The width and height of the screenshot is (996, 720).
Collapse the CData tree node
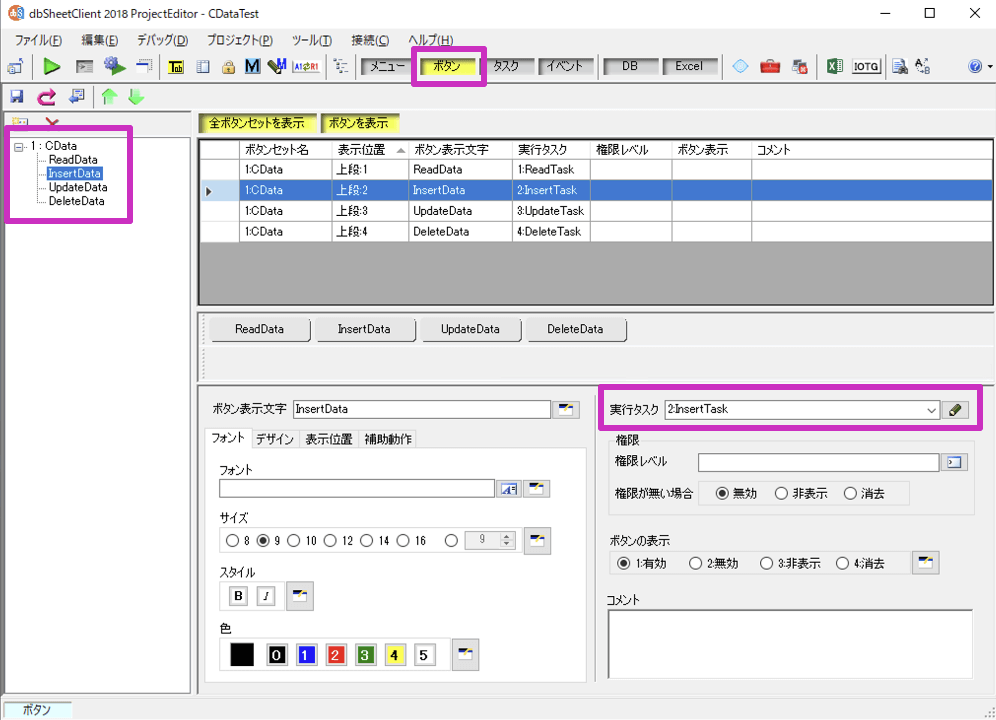pos(20,146)
